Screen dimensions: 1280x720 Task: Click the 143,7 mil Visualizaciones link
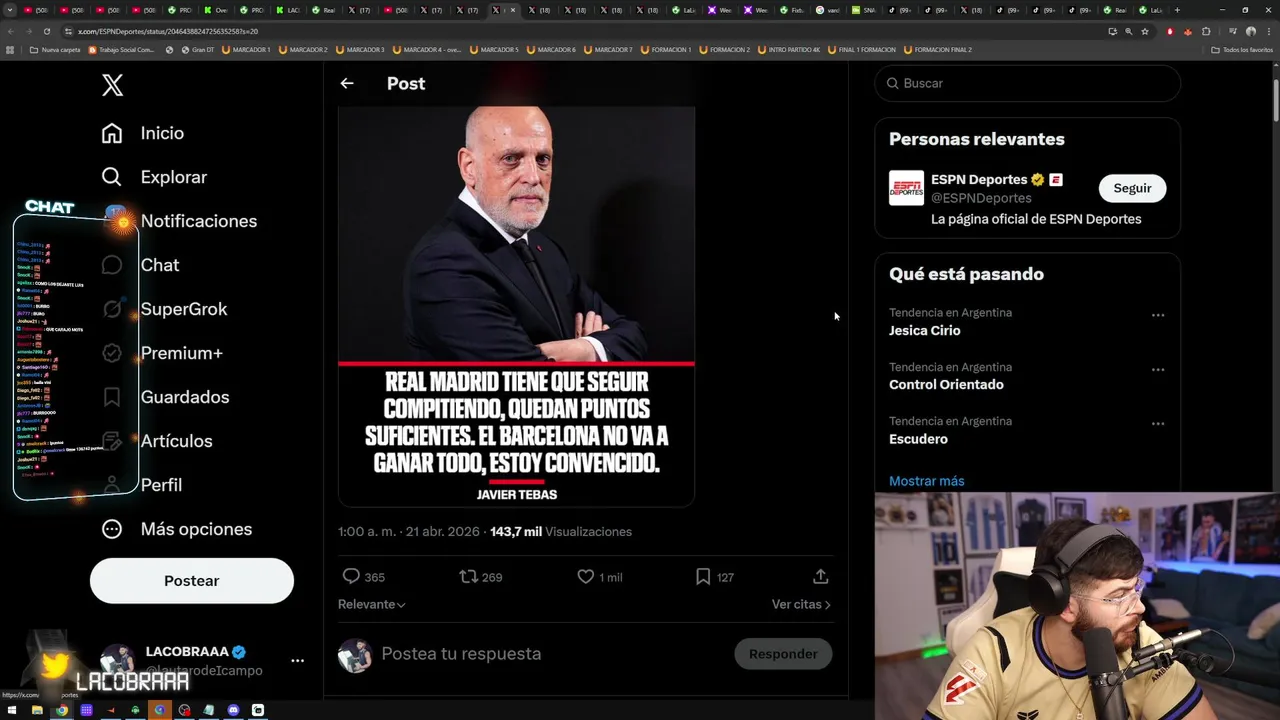click(561, 532)
